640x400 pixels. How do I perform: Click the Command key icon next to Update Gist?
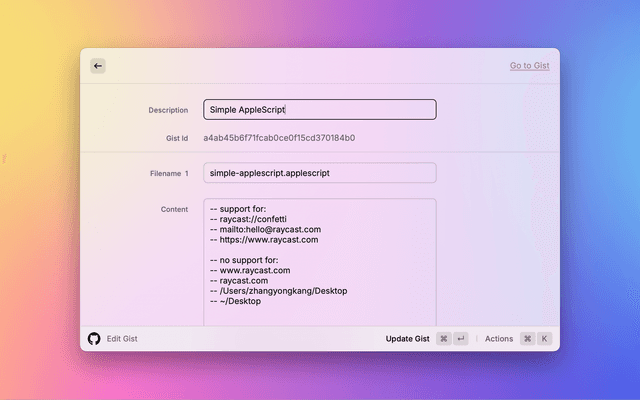(x=443, y=339)
